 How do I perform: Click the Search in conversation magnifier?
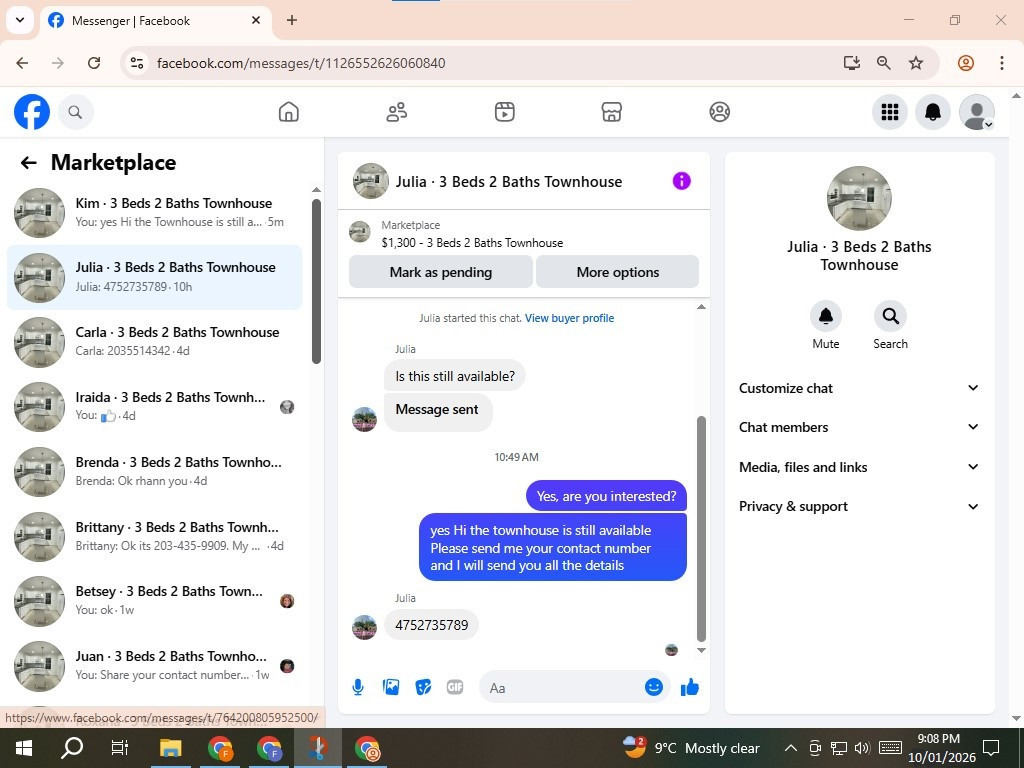click(890, 316)
